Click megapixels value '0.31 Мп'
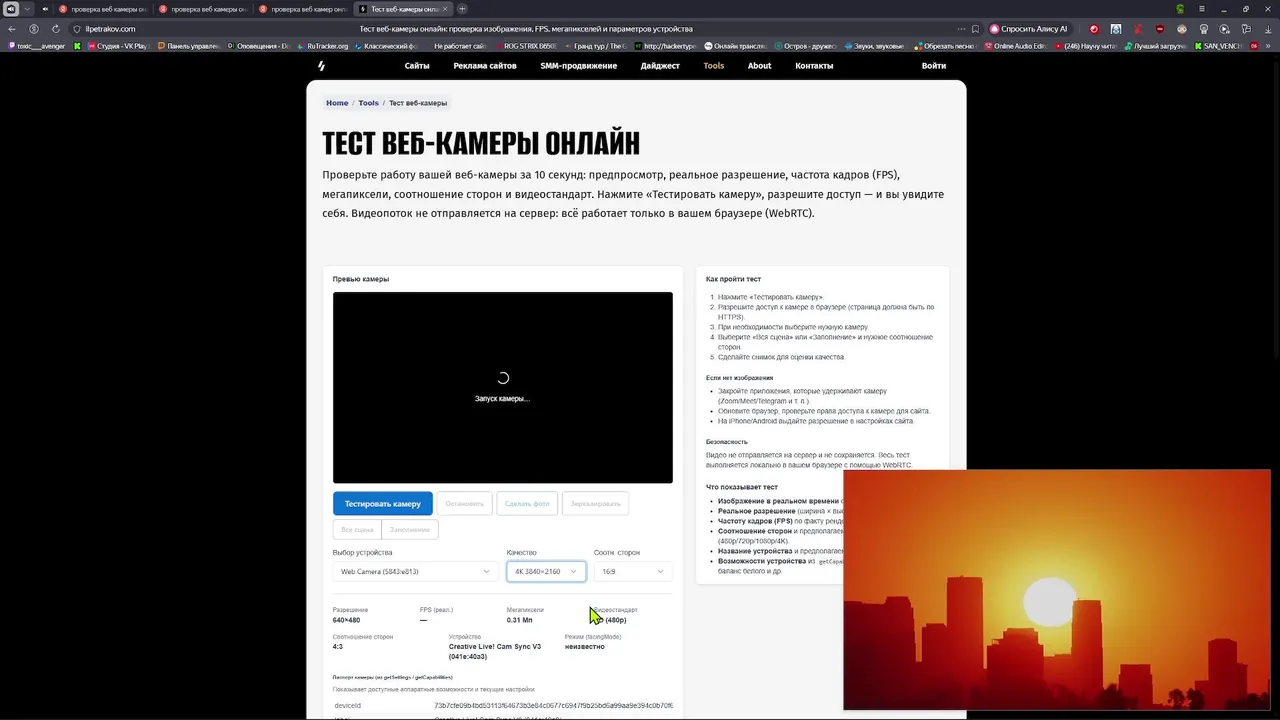The image size is (1280, 720). 520,620
